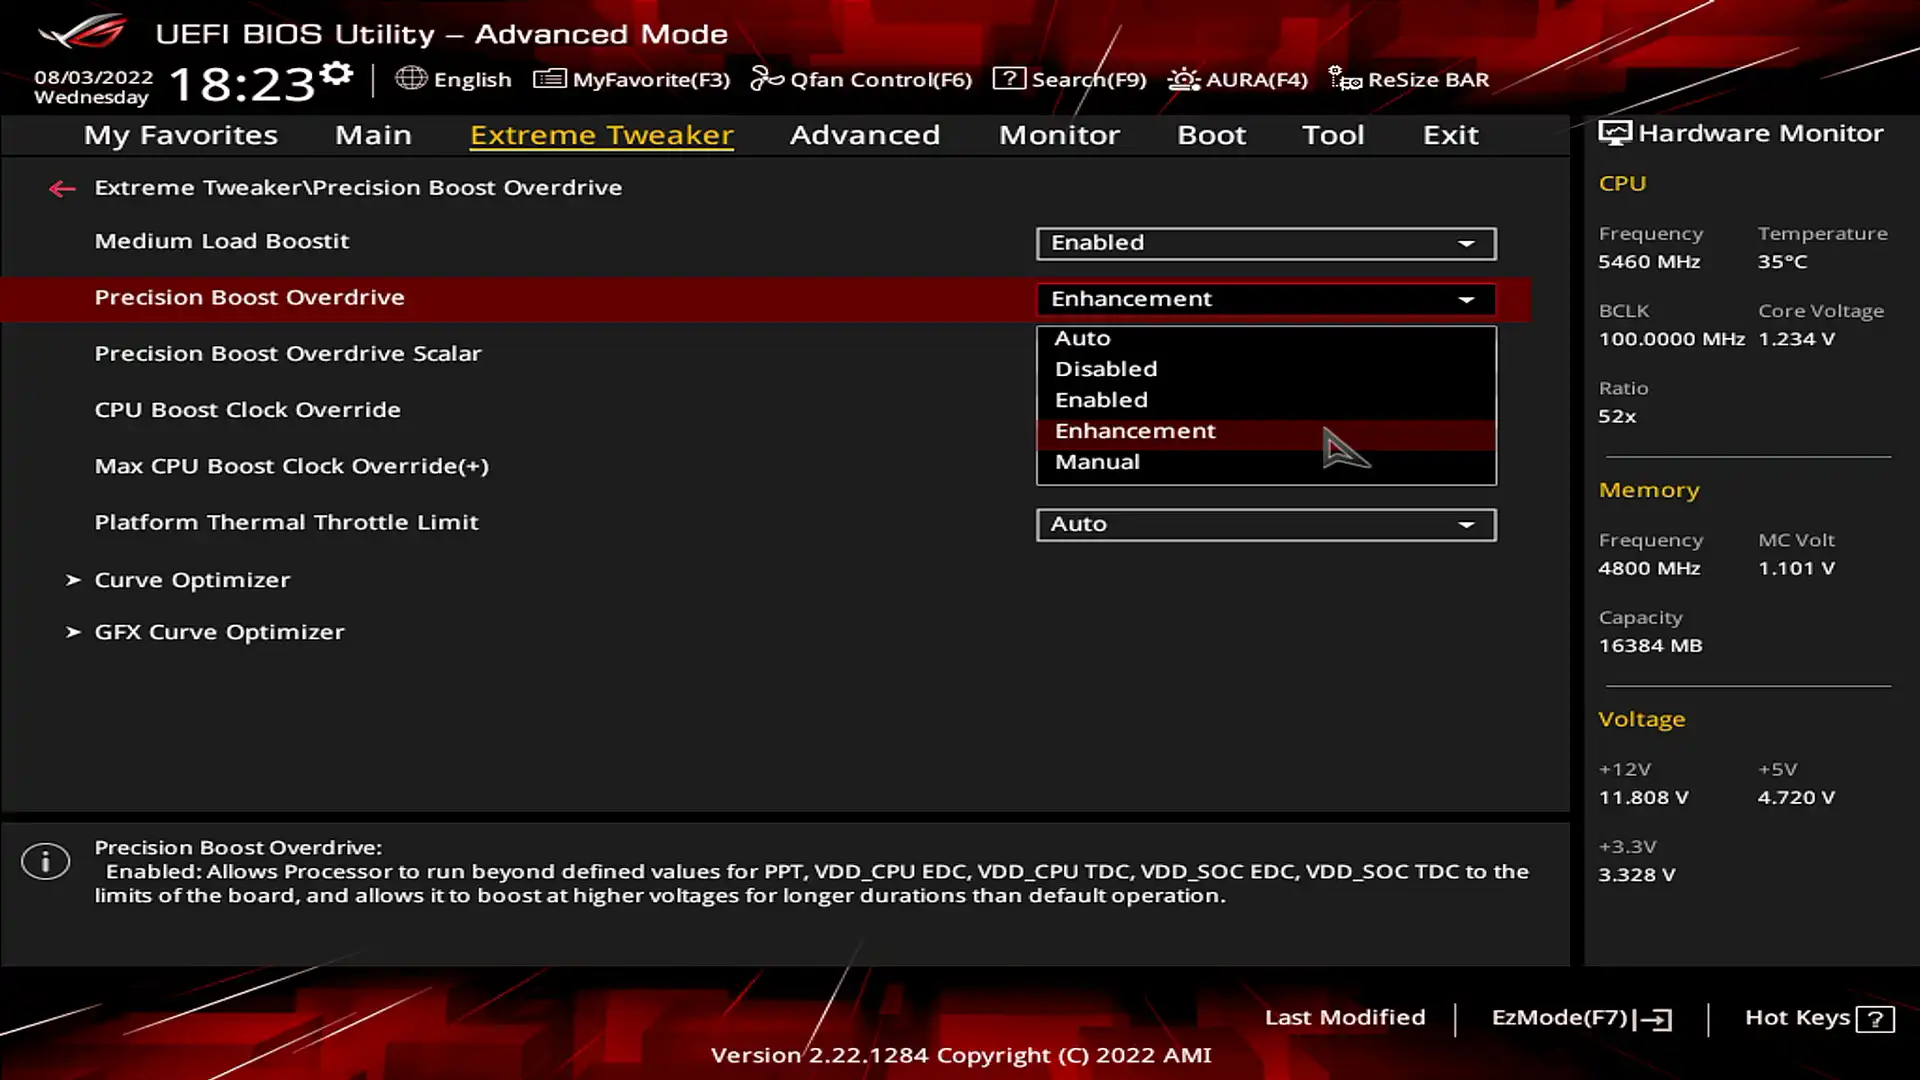Click the MyFavorite bookmark icon
Screen dimensions: 1920x1080
click(x=546, y=79)
